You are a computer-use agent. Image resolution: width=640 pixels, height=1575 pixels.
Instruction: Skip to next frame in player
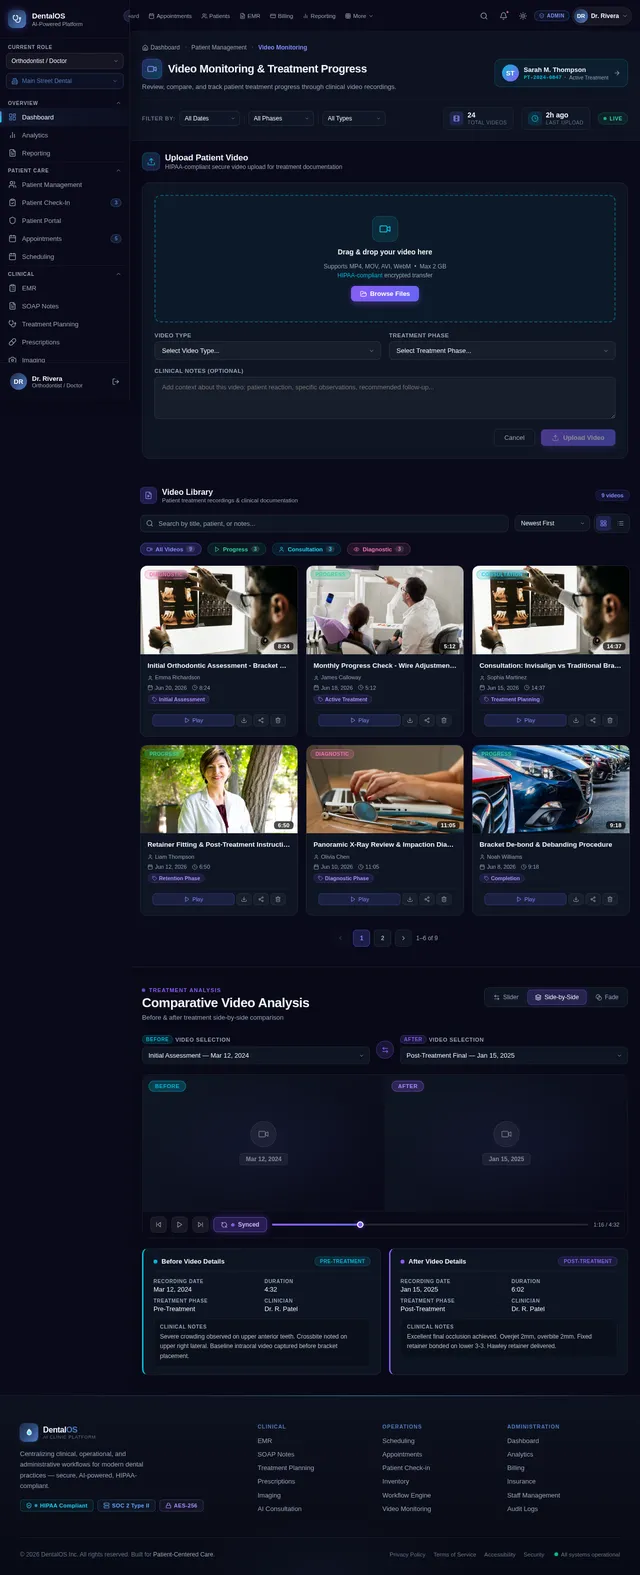tap(200, 1224)
